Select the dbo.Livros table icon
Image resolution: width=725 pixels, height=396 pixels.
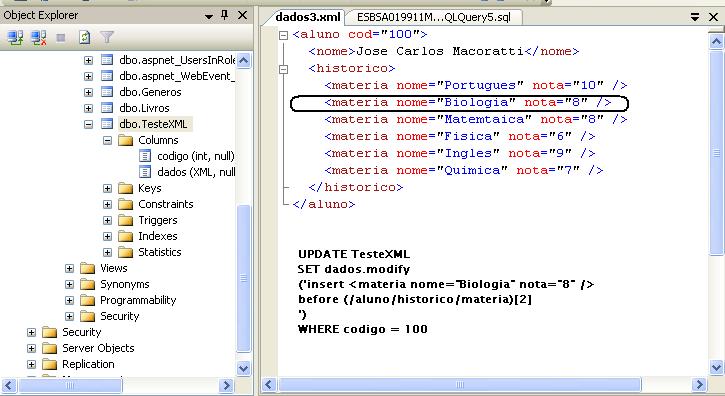pyautogui.click(x=107, y=108)
